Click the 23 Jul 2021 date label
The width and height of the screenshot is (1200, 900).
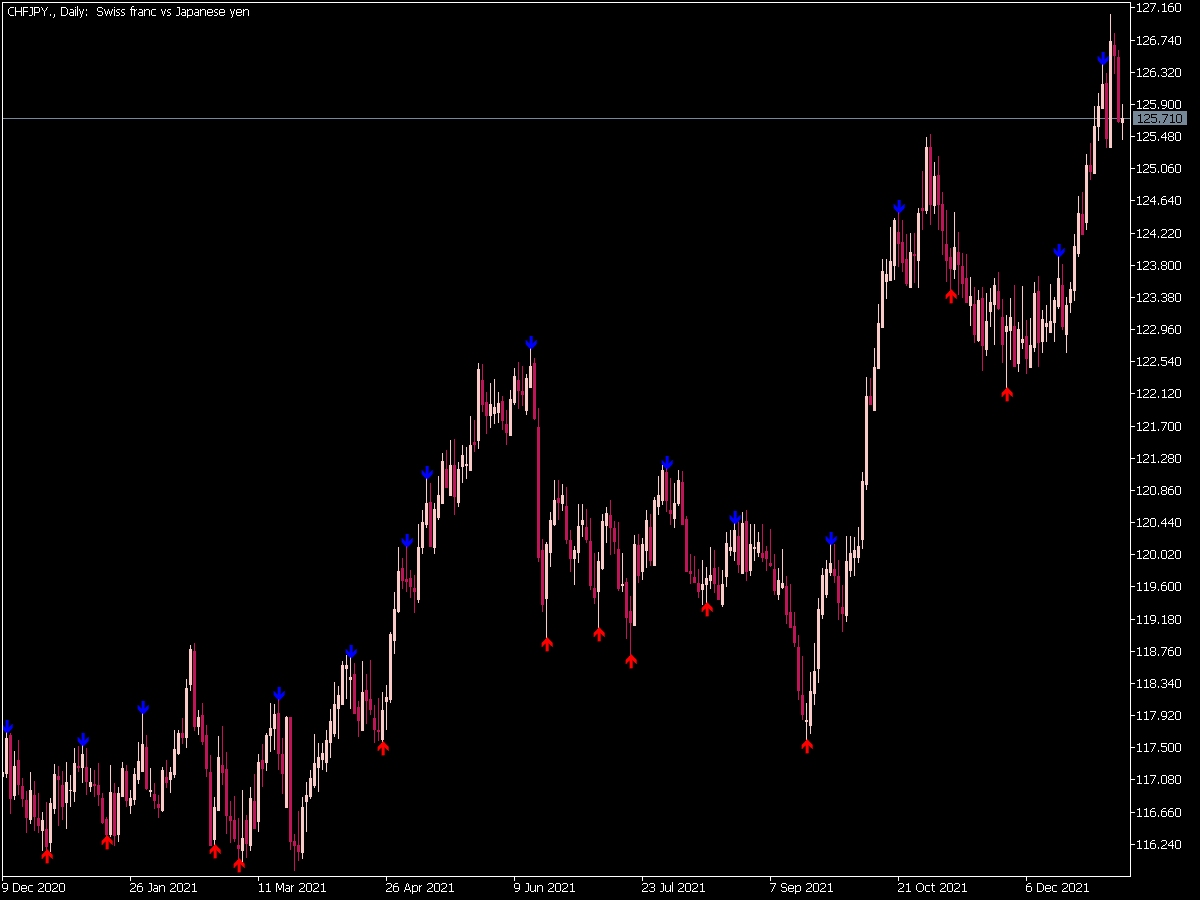(675, 887)
